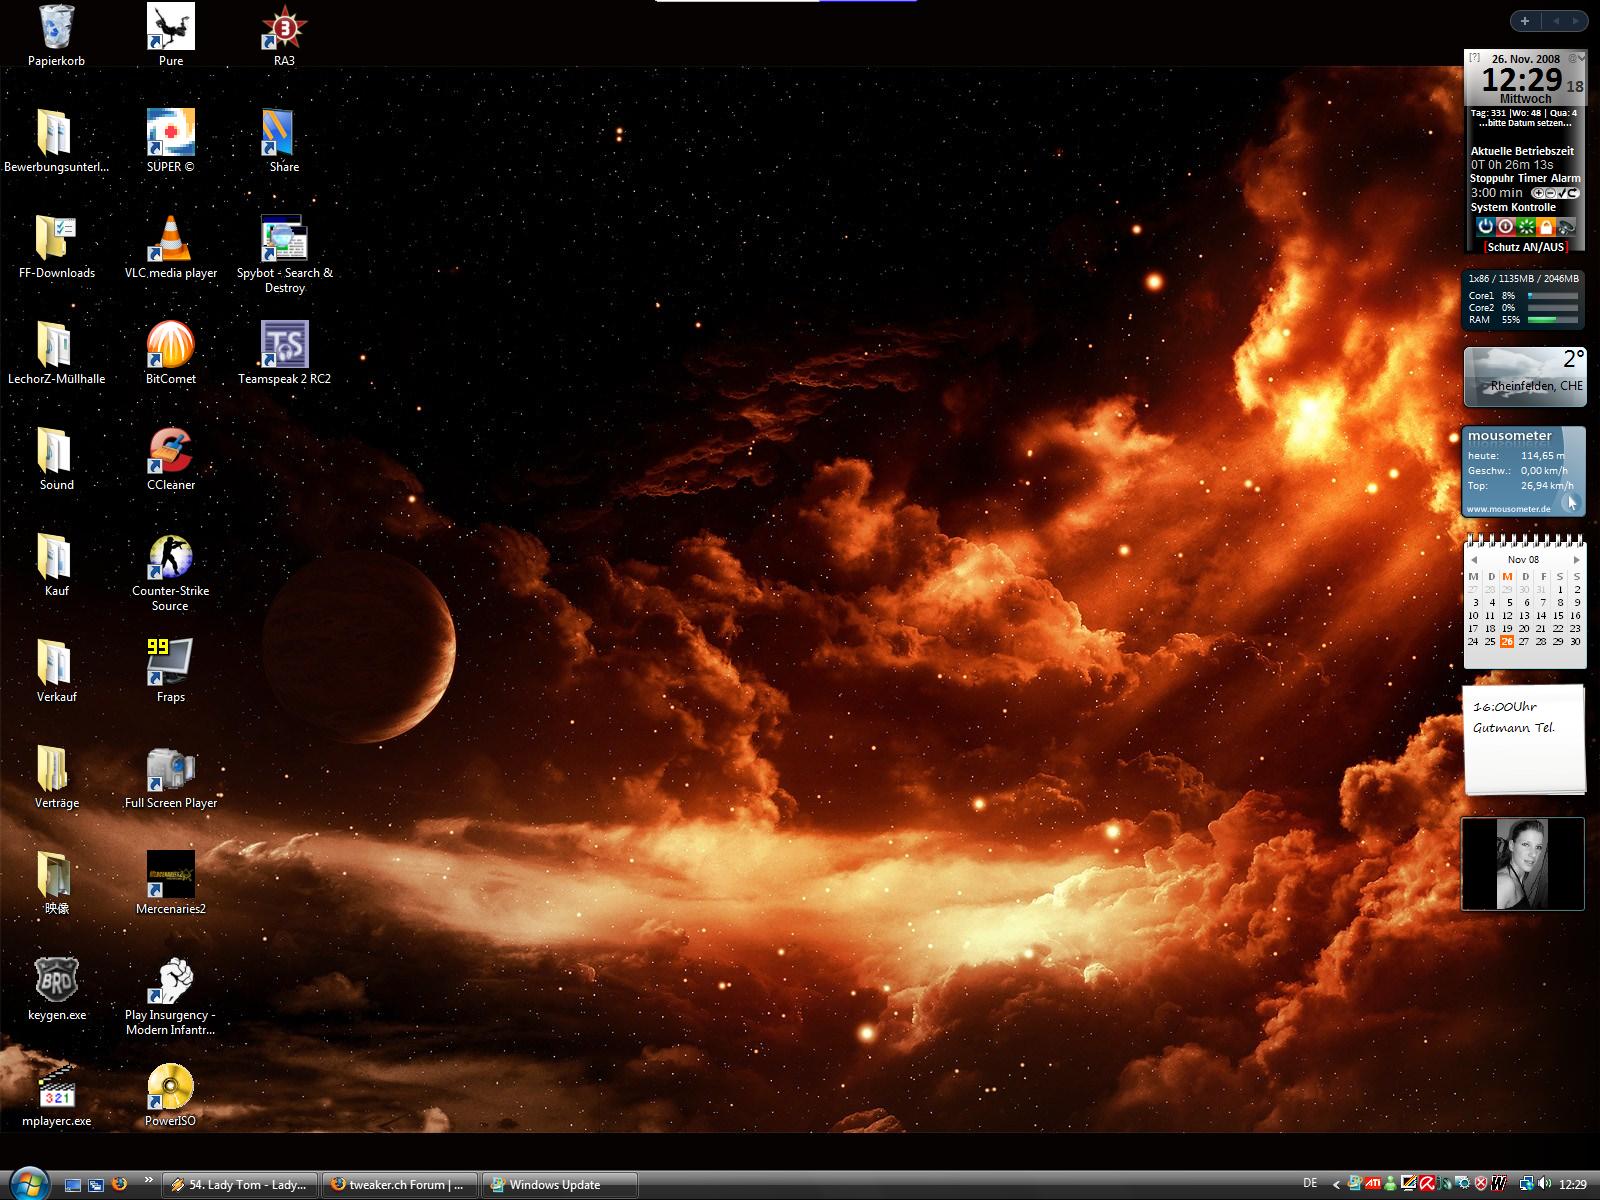Image resolution: width=1600 pixels, height=1200 pixels.
Task: Open the VLC media player shortcut
Action: [x=170, y=241]
